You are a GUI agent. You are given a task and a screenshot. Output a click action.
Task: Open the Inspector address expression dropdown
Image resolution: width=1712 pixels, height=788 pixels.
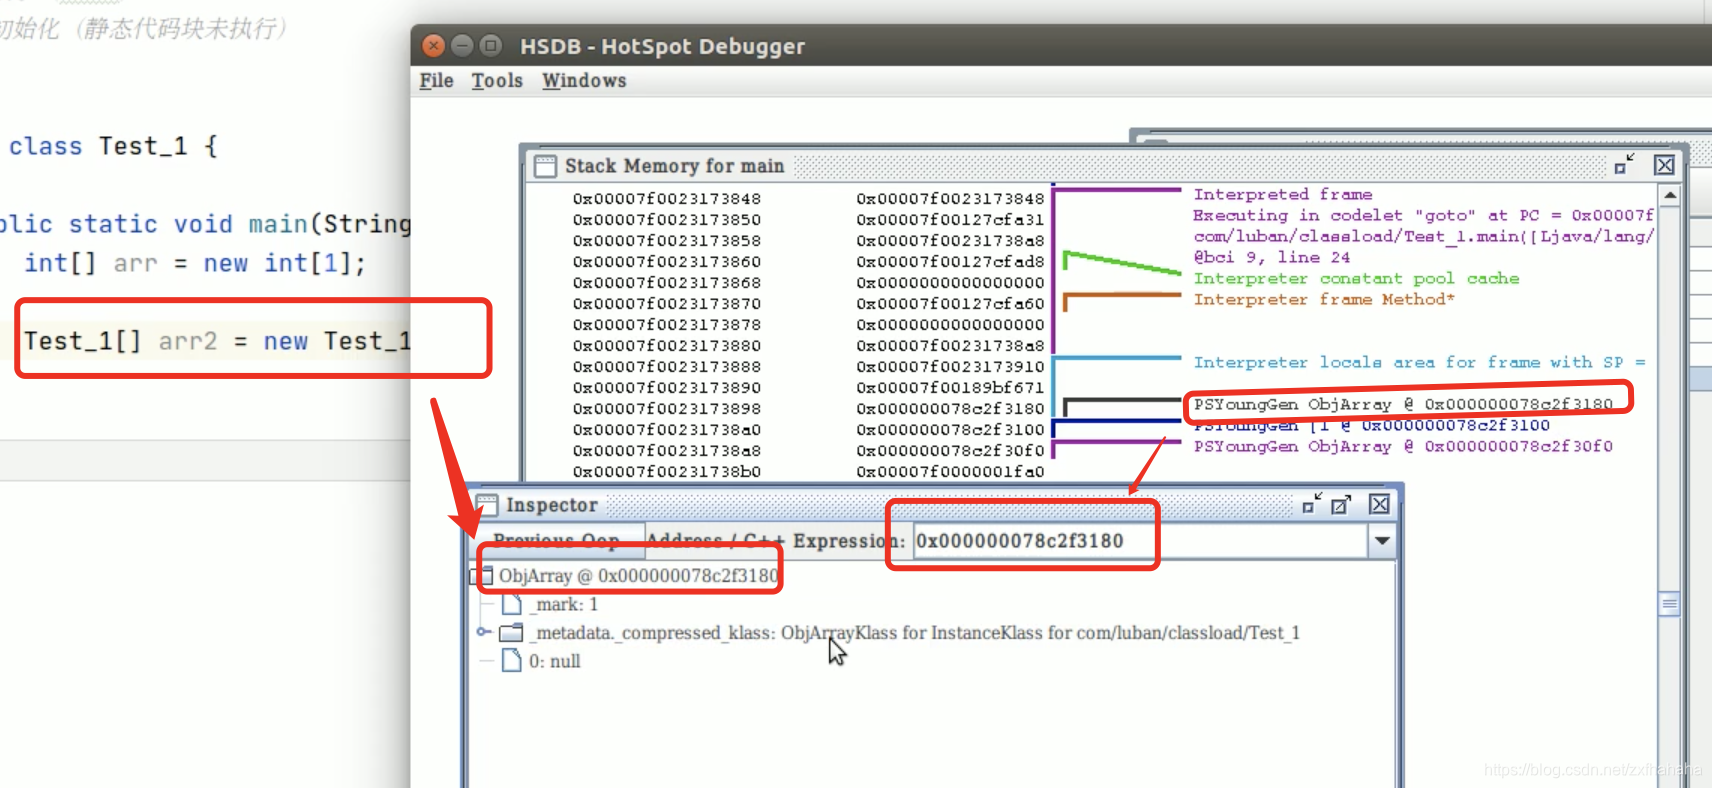click(x=1382, y=541)
